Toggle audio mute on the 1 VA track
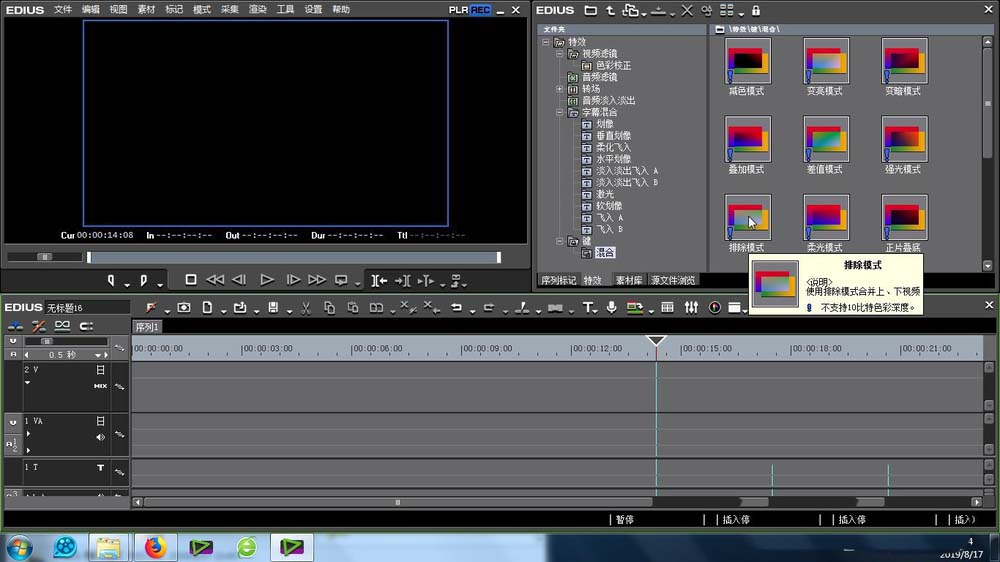Screen dimensions: 1000x562 point(100,437)
